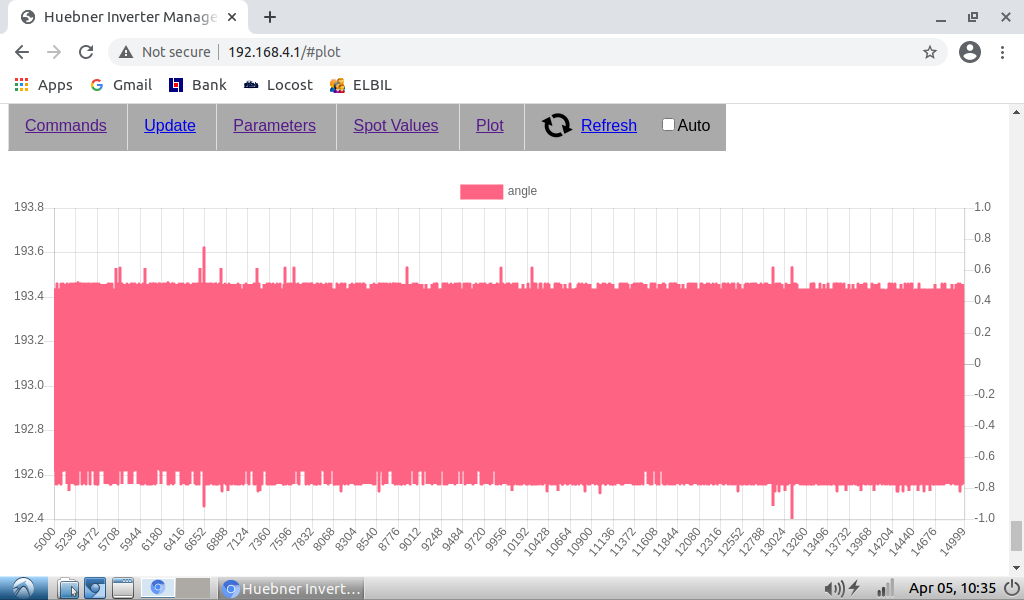
Task: Open the system start menu on taskbar
Action: click(24, 588)
